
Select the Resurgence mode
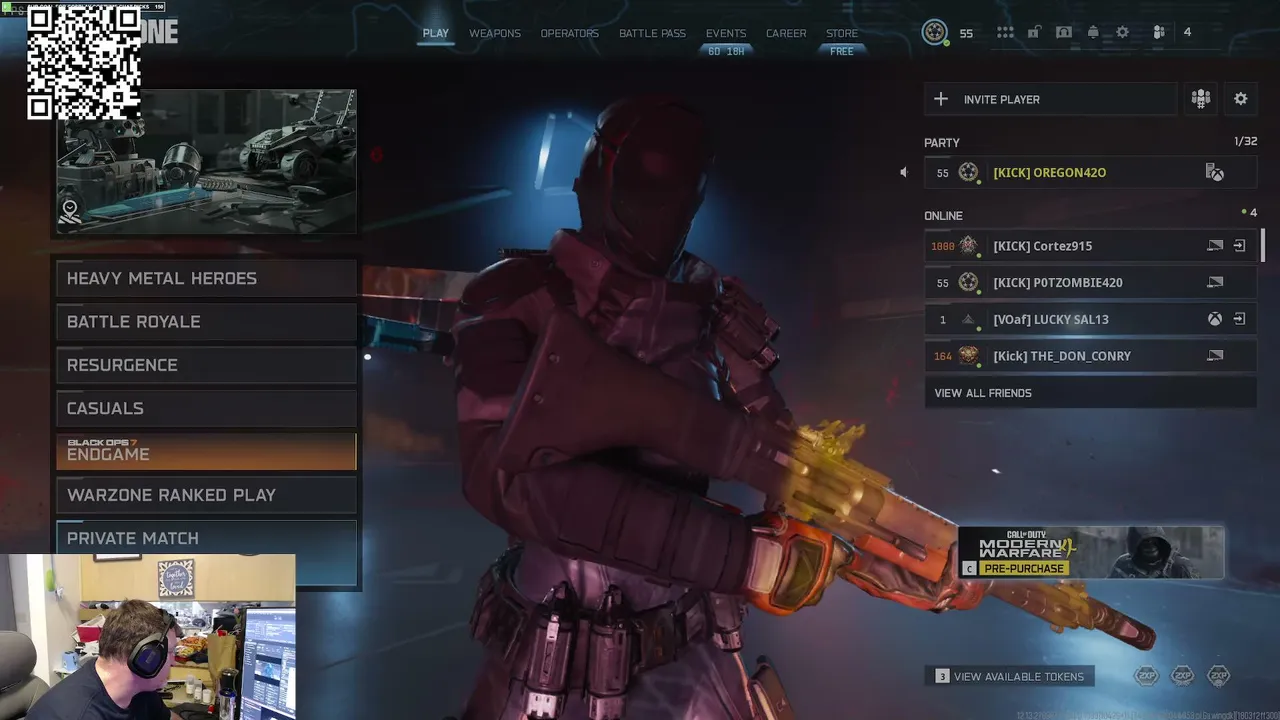pyautogui.click(x=206, y=365)
